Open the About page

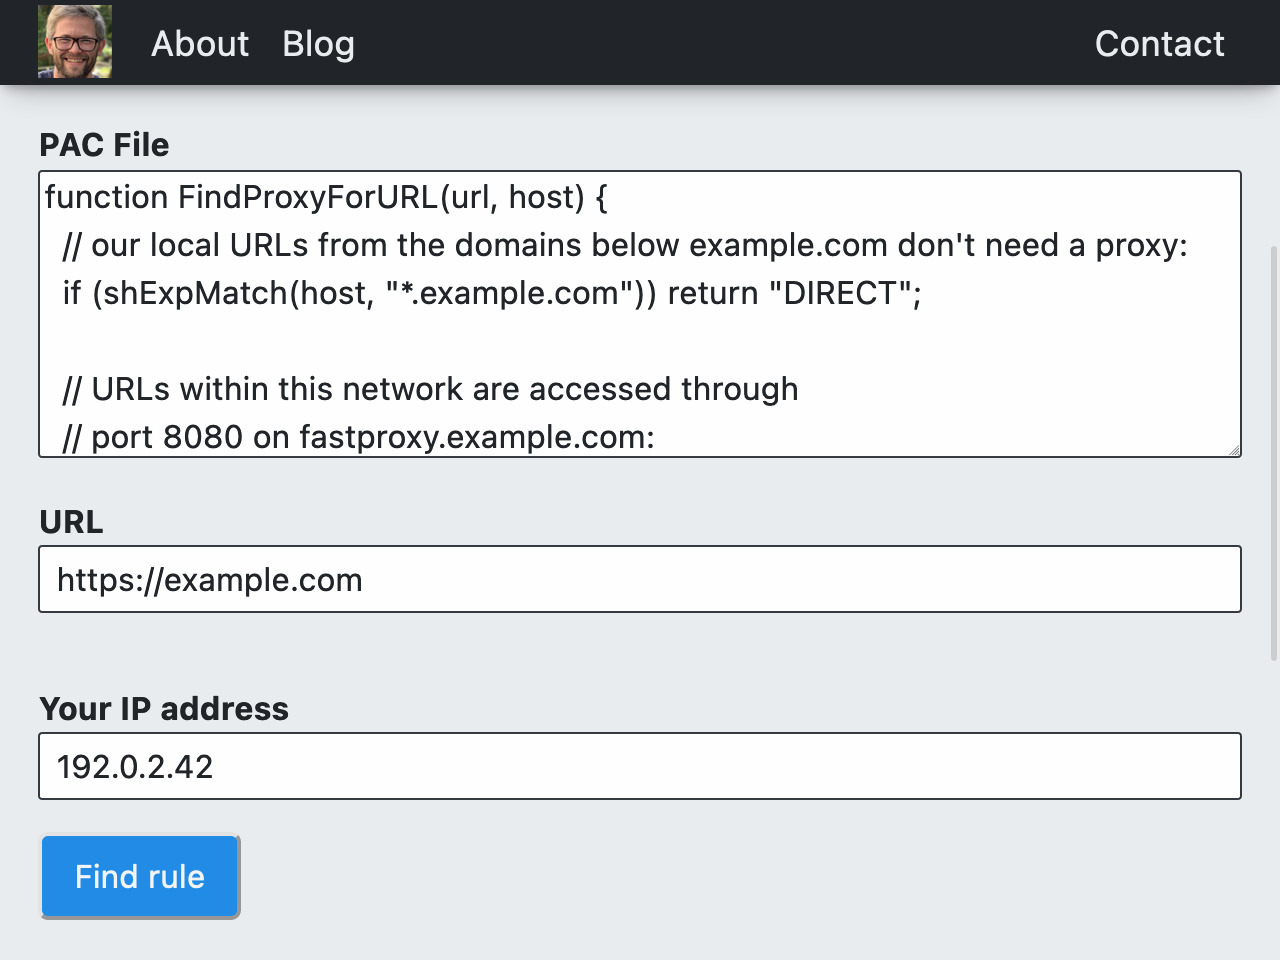pyautogui.click(x=199, y=44)
